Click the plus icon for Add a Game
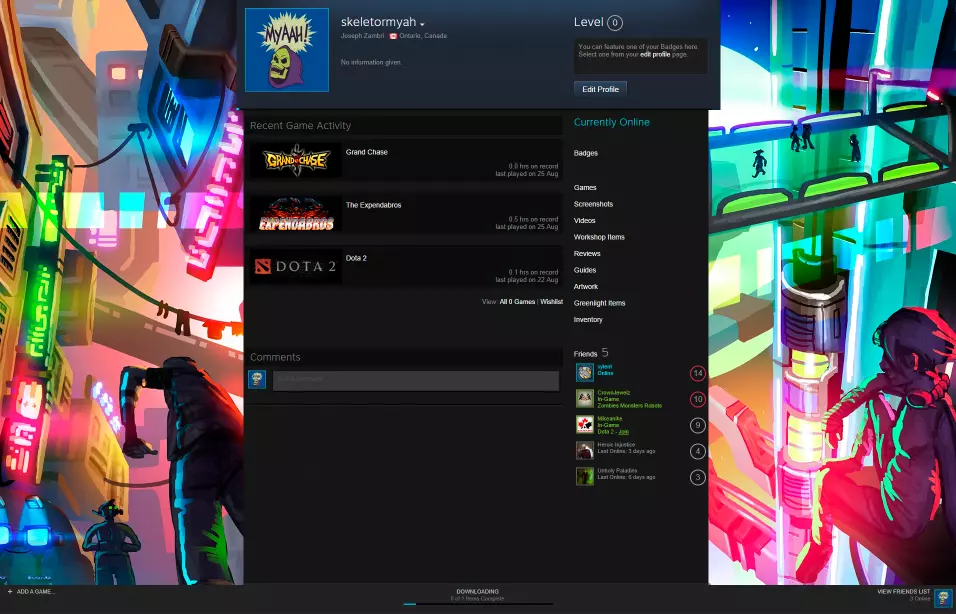The image size is (956, 614). pos(10,591)
